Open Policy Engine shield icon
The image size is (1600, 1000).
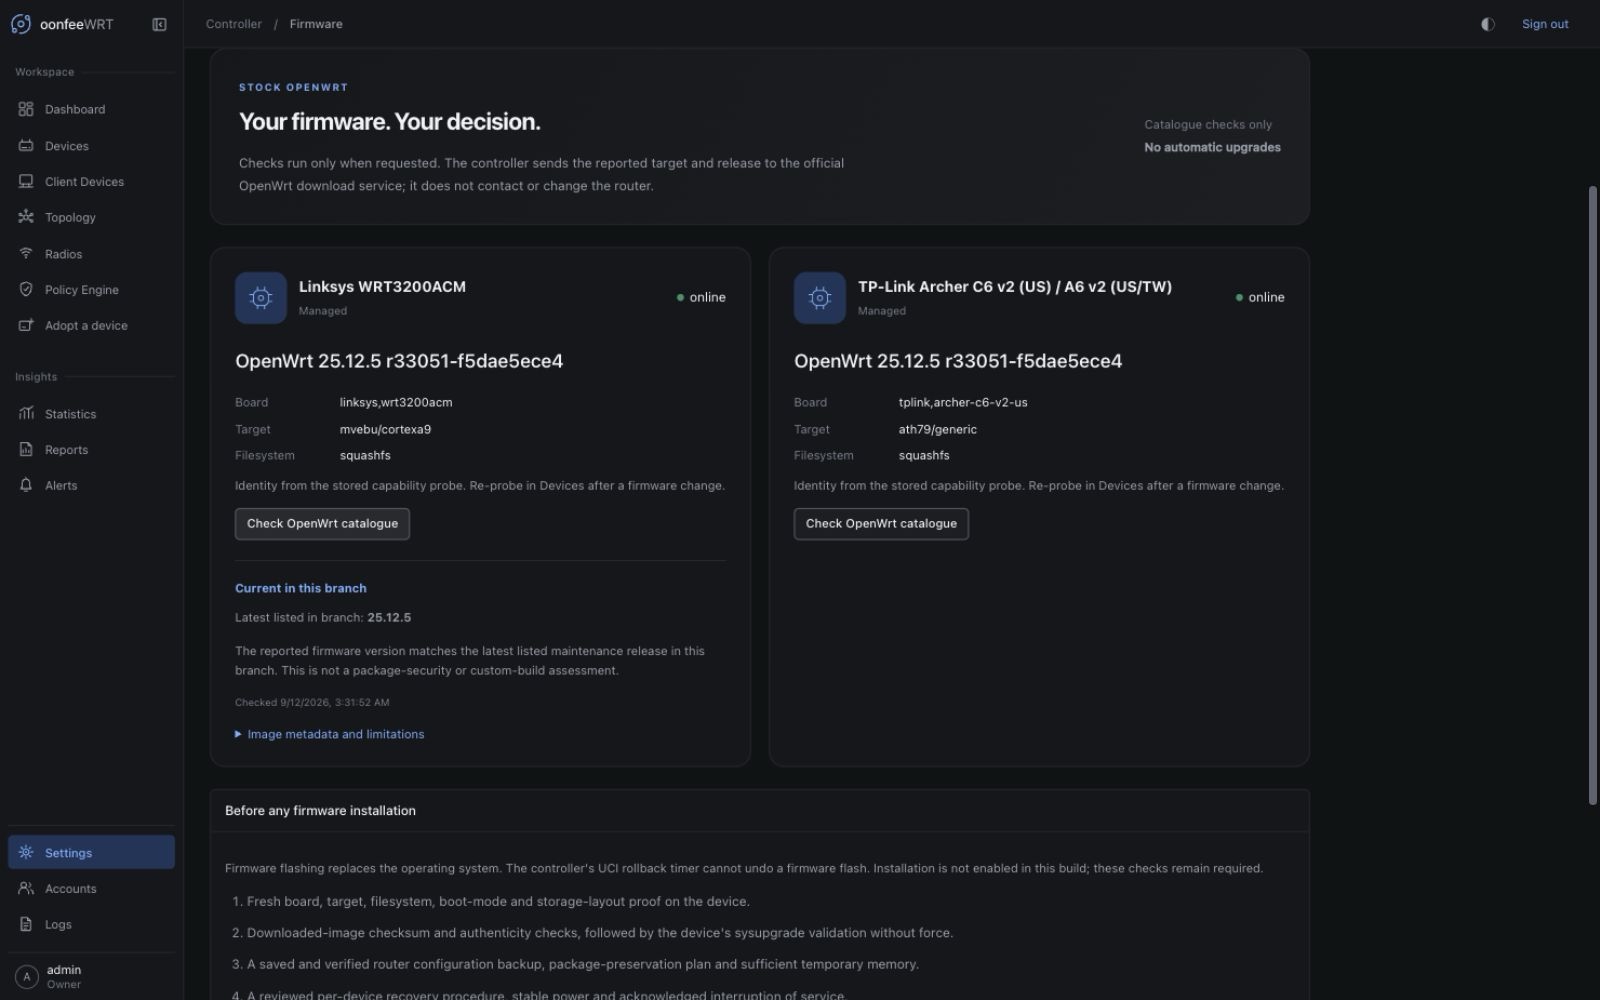point(26,290)
